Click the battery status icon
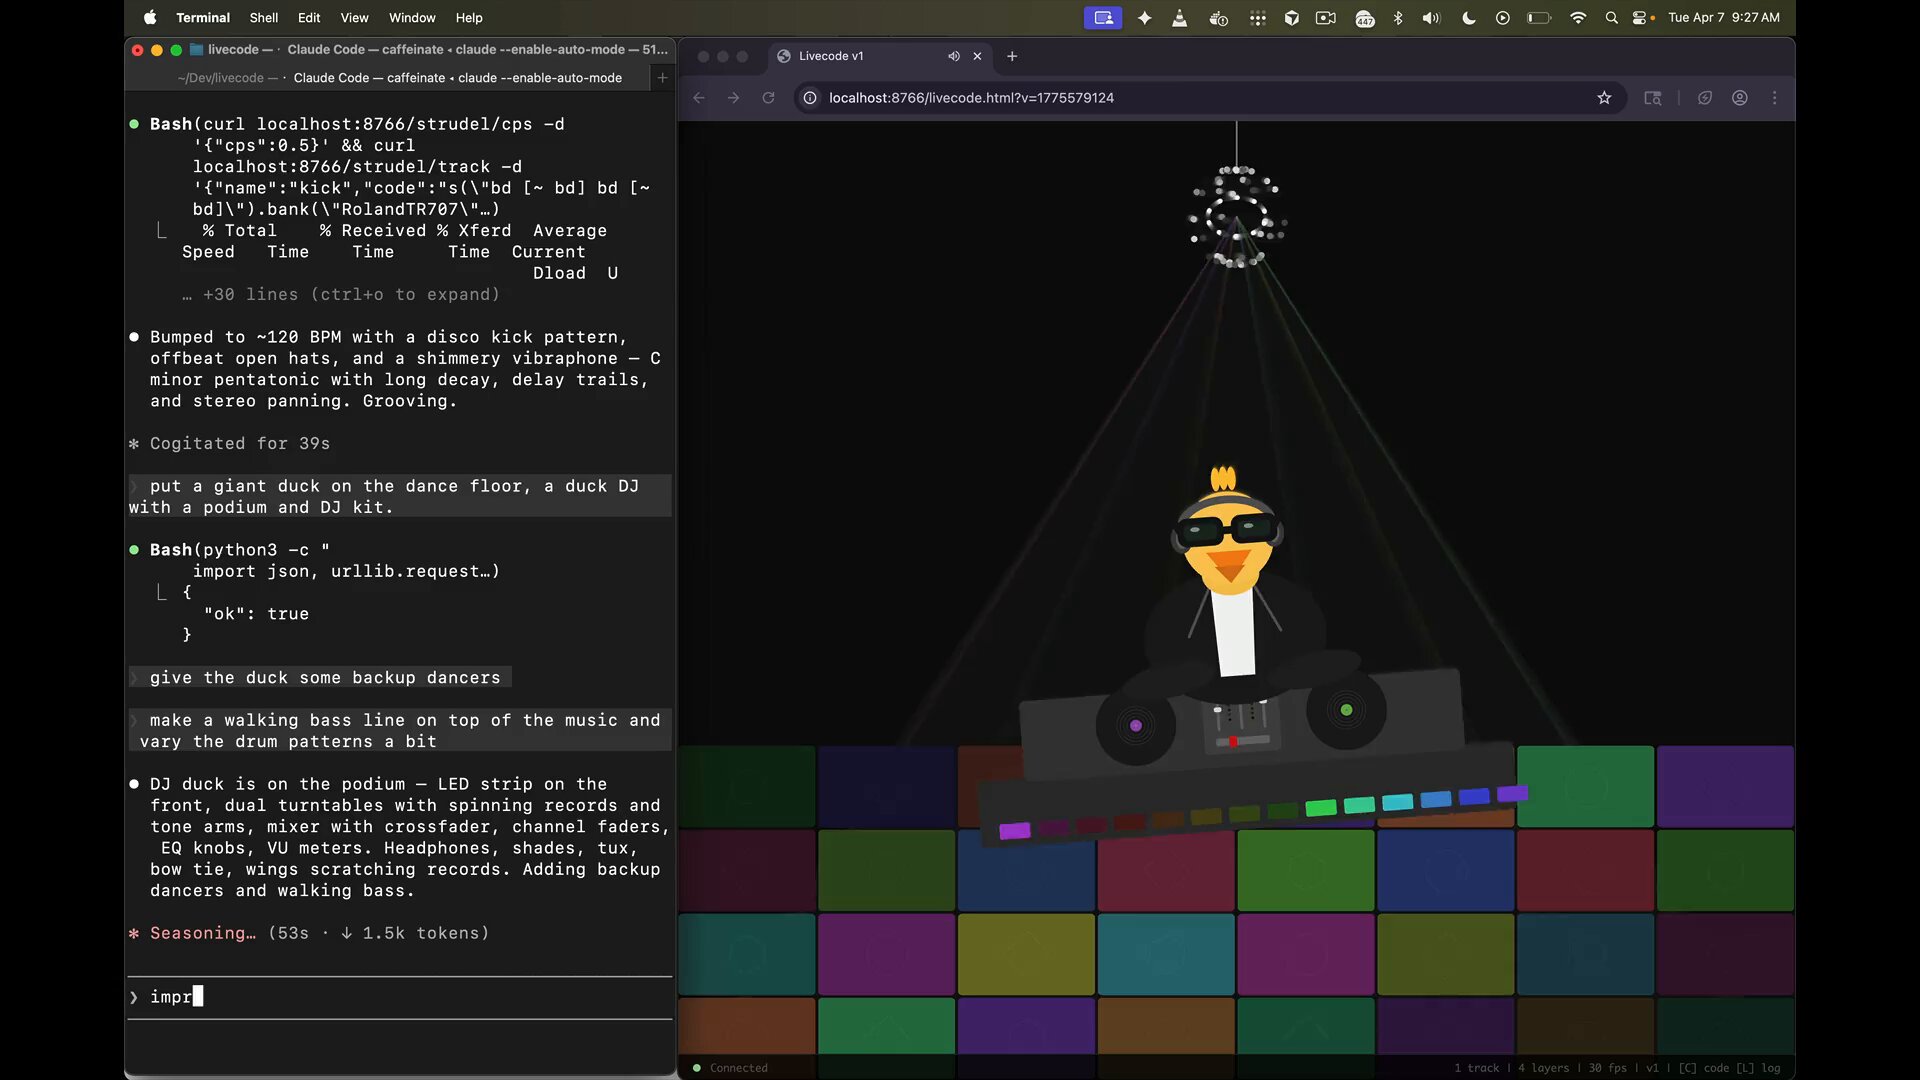Viewport: 1920px width, 1080px height. pyautogui.click(x=1539, y=17)
